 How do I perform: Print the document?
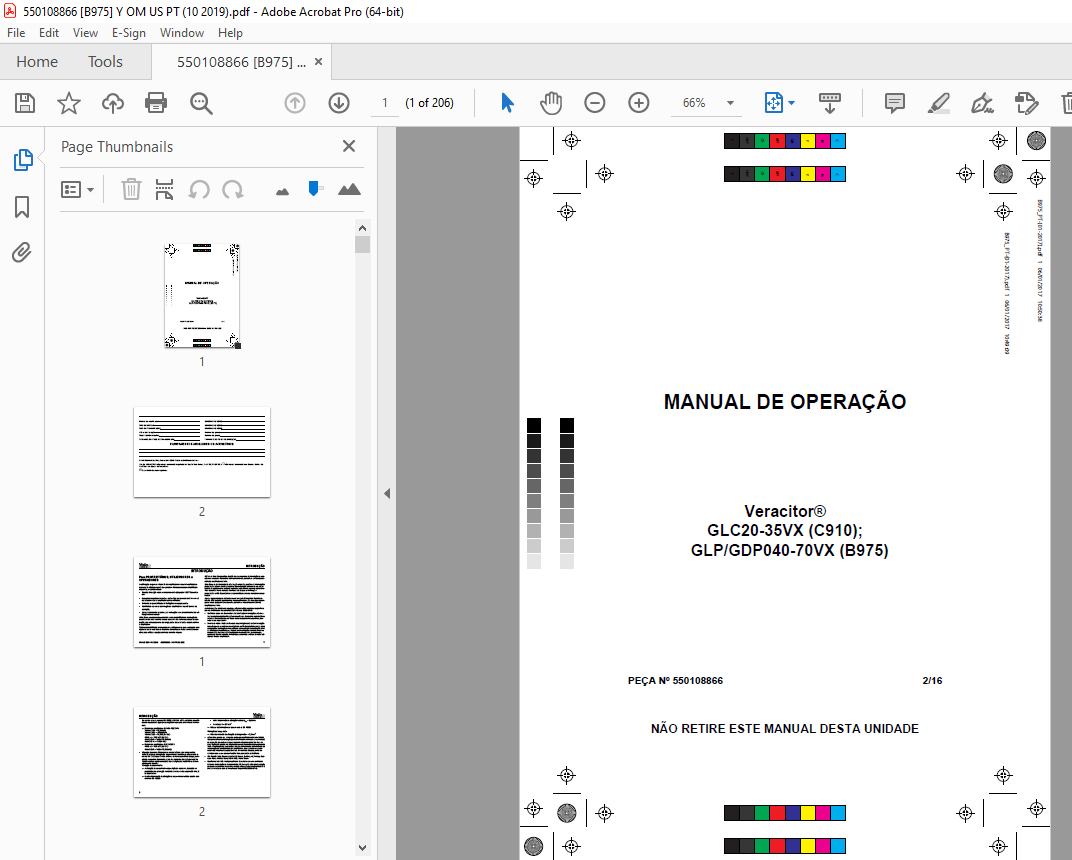coord(156,103)
